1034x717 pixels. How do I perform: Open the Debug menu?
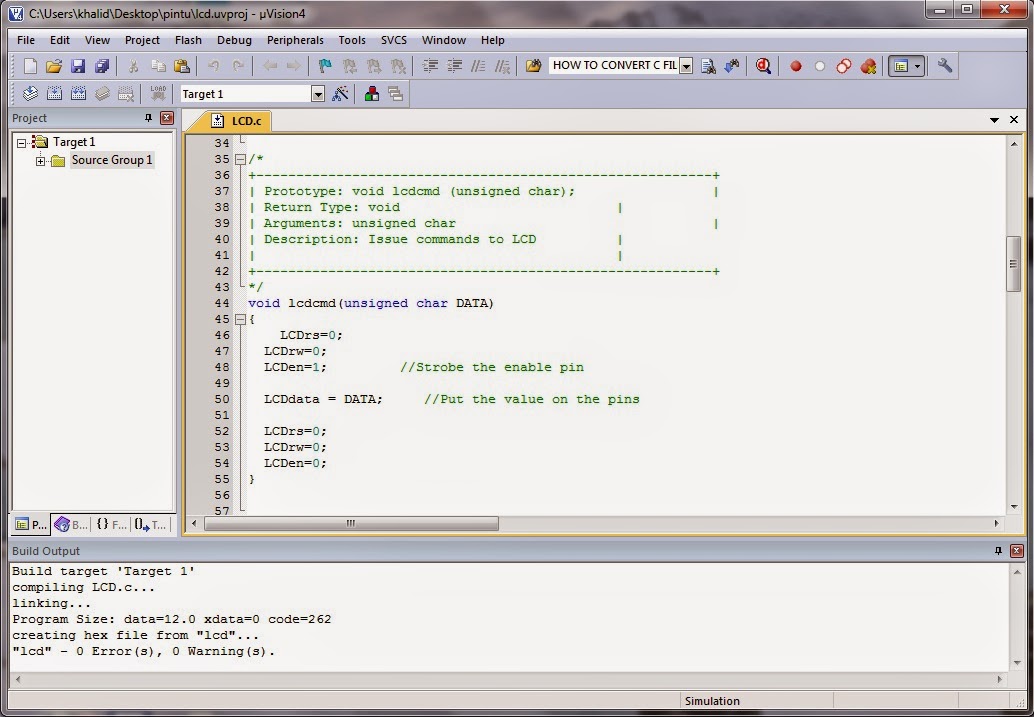click(234, 40)
